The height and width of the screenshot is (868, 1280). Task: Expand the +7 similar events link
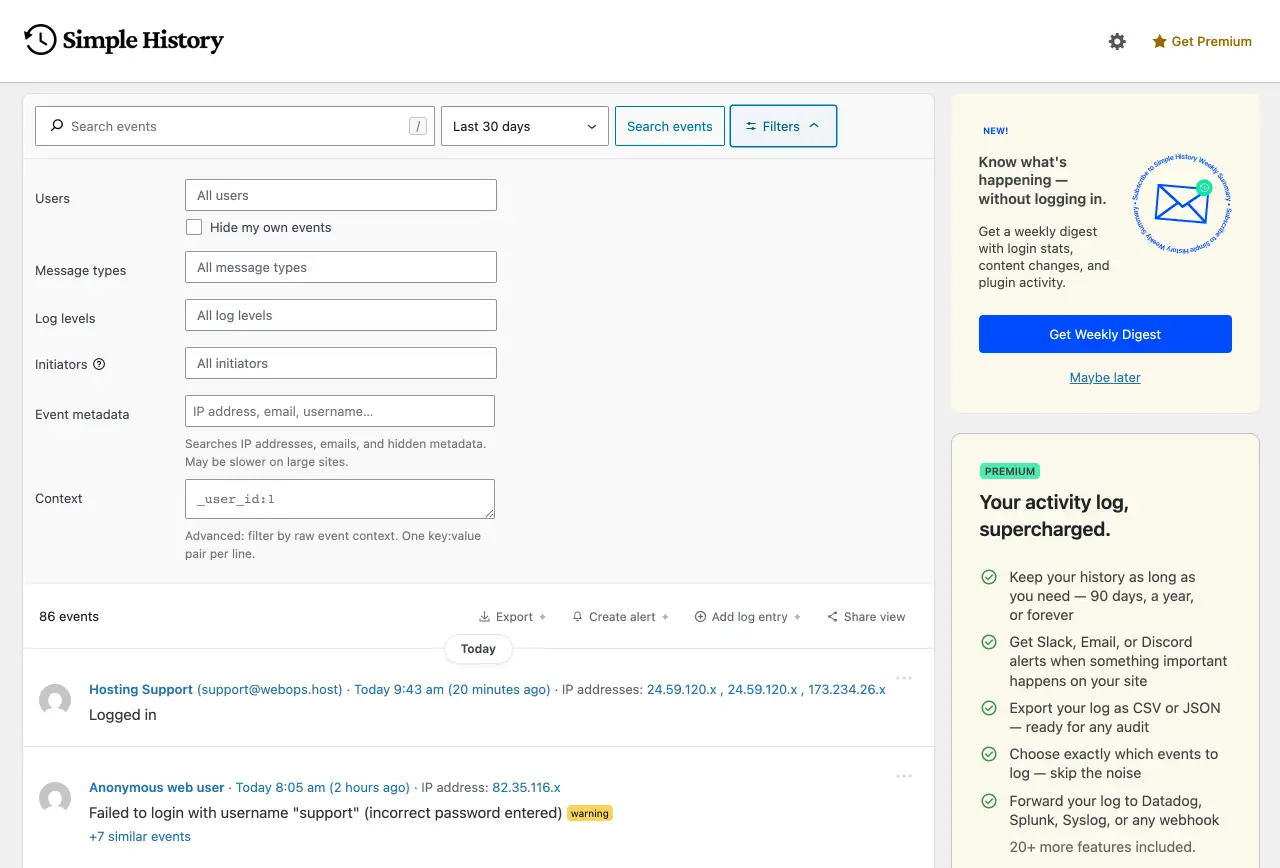click(140, 836)
